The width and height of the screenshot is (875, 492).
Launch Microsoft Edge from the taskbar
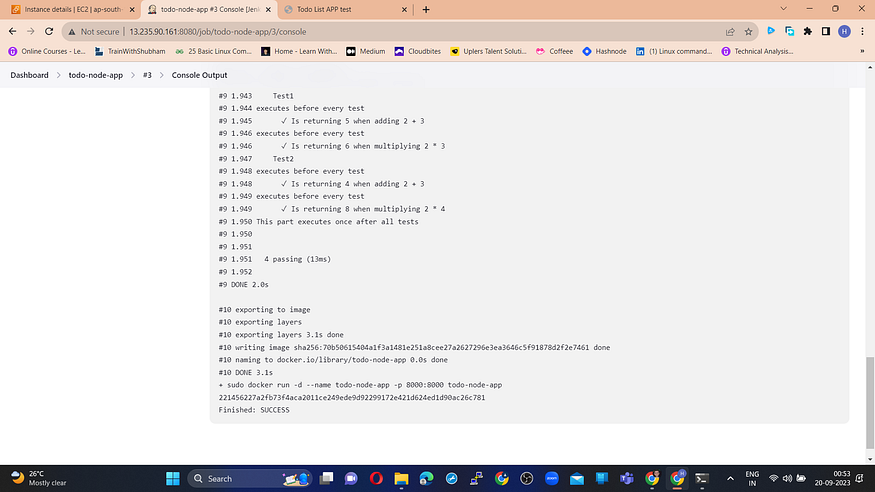[426, 479]
